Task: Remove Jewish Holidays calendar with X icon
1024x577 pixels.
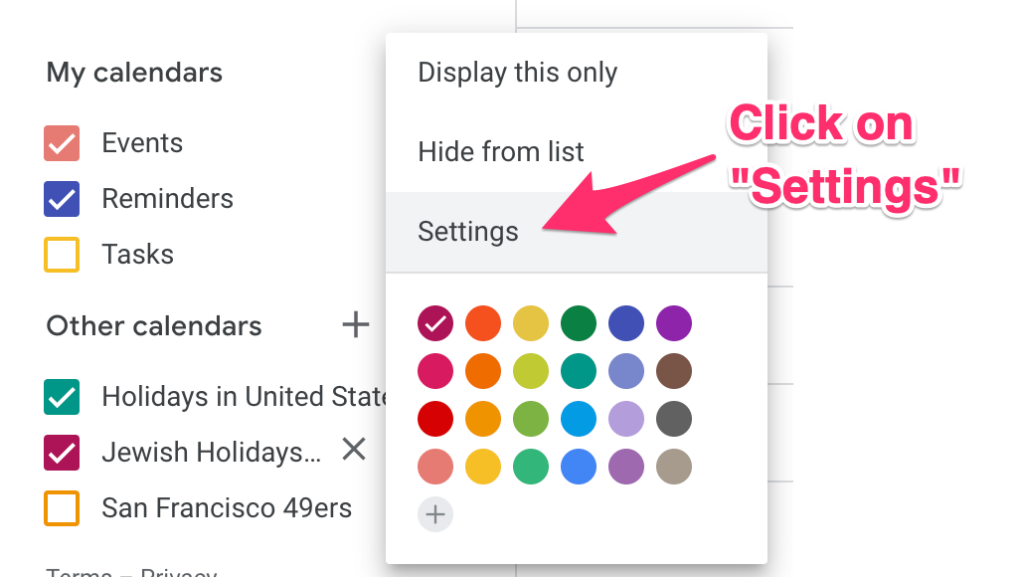Action: coord(353,450)
